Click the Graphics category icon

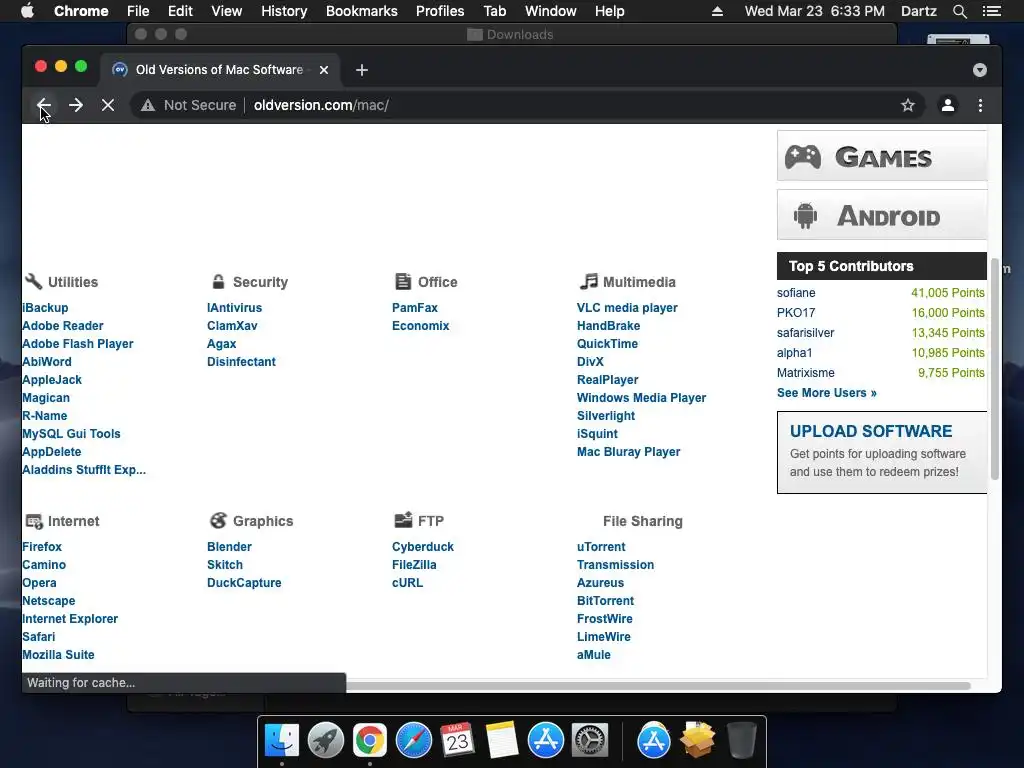click(x=218, y=520)
